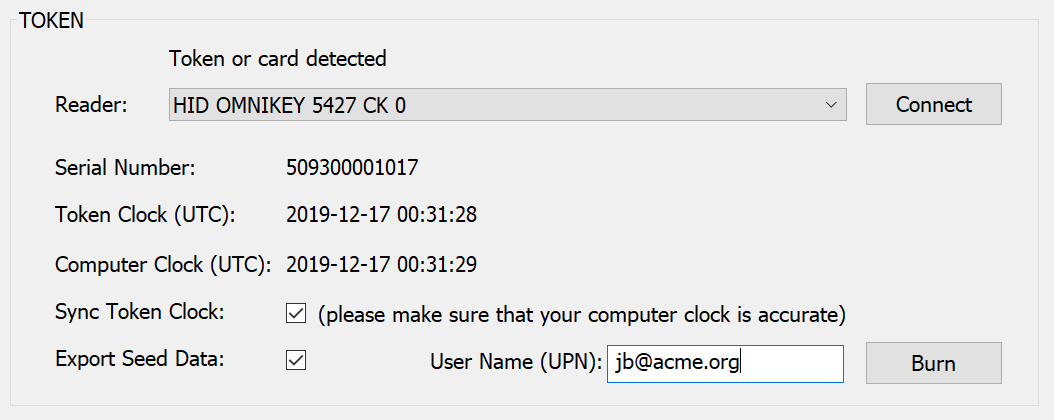Expand the Reader list with the chevron arrow
The image size is (1054, 420).
(x=831, y=105)
